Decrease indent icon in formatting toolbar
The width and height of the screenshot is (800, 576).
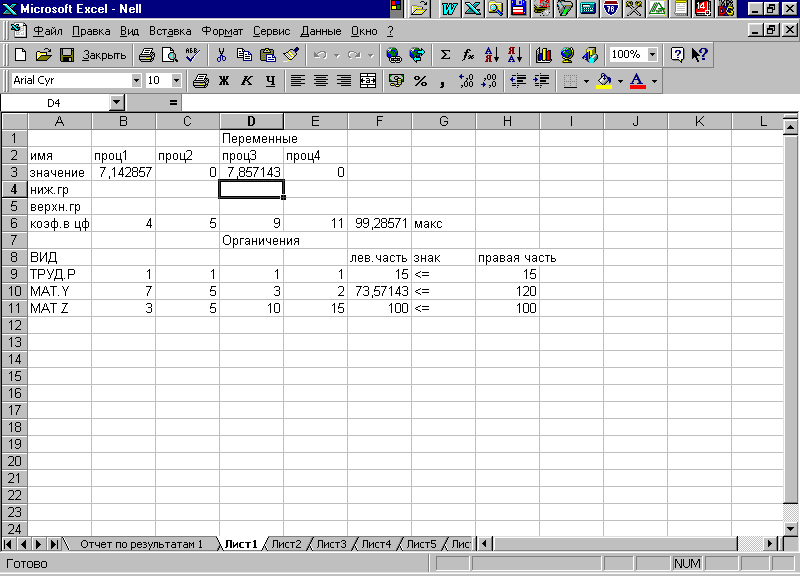(518, 81)
